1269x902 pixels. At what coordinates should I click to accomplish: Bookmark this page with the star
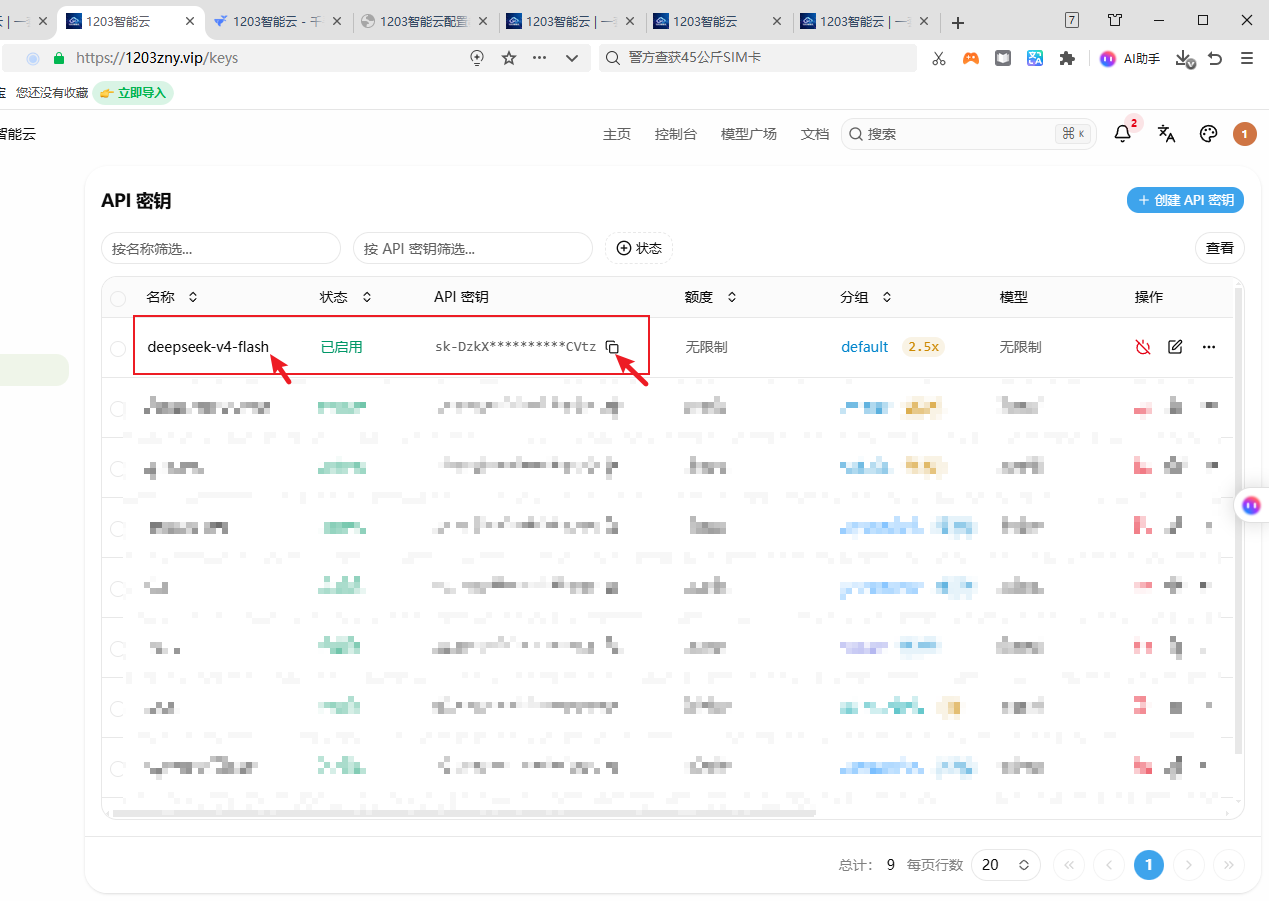click(x=508, y=58)
